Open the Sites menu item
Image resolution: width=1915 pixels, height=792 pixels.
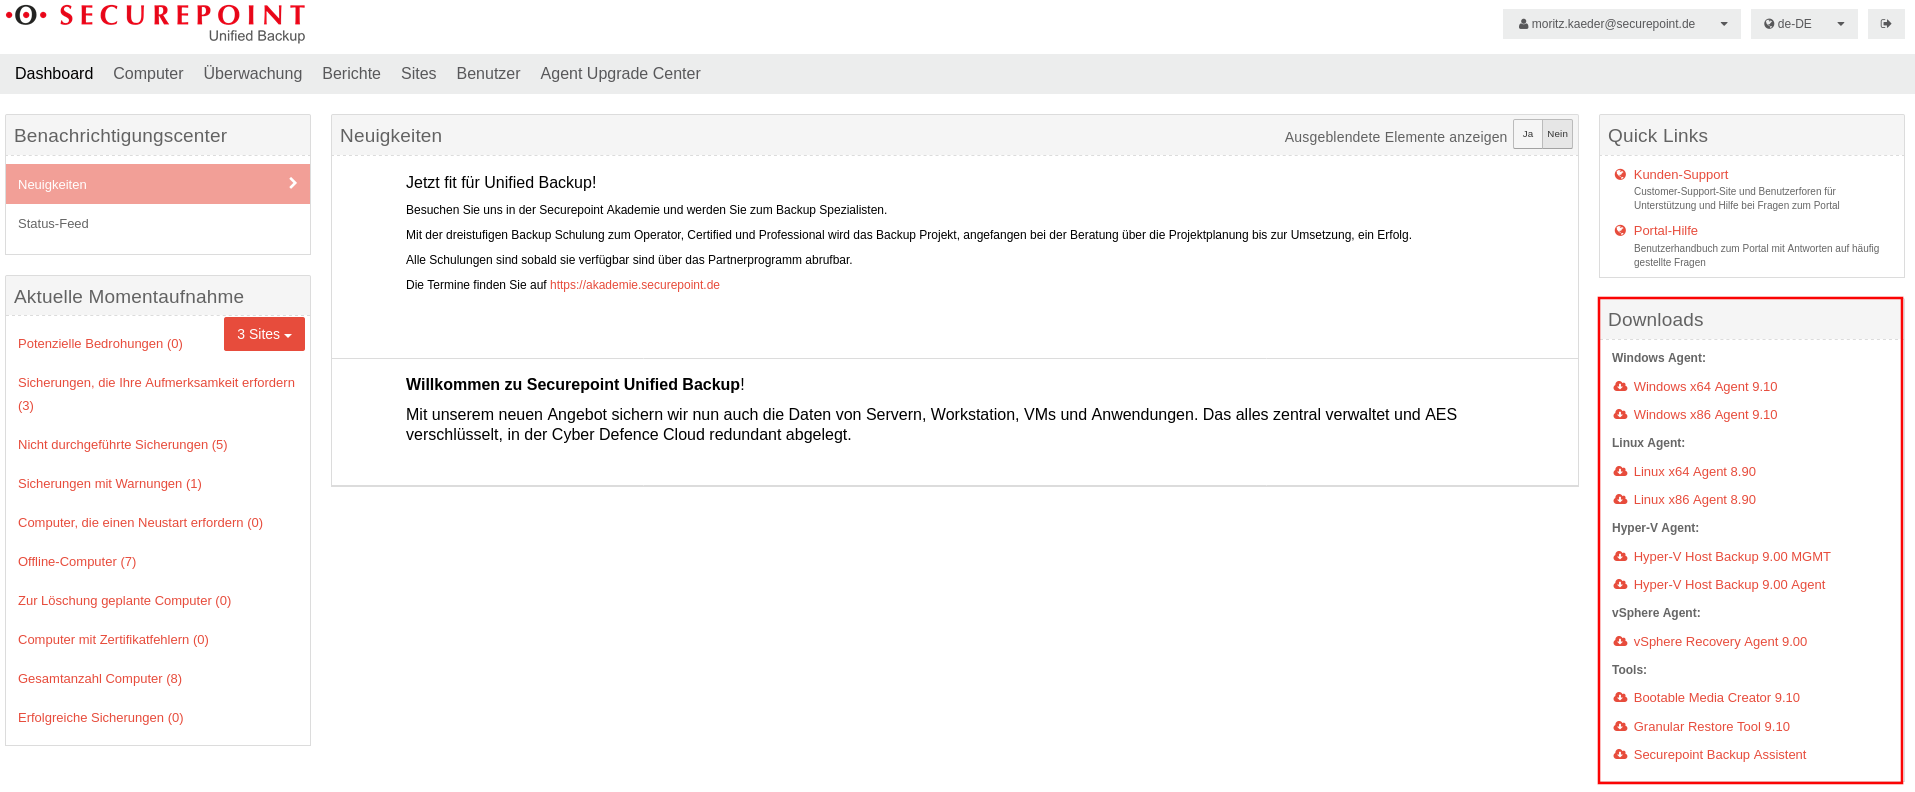pos(419,73)
